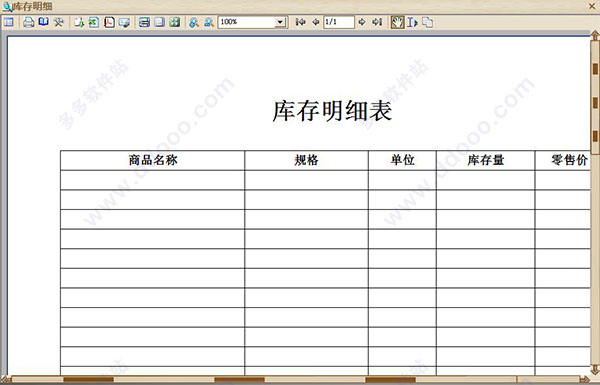Click the zoom in magnifier icon
600x385 pixels.
pos(194,22)
